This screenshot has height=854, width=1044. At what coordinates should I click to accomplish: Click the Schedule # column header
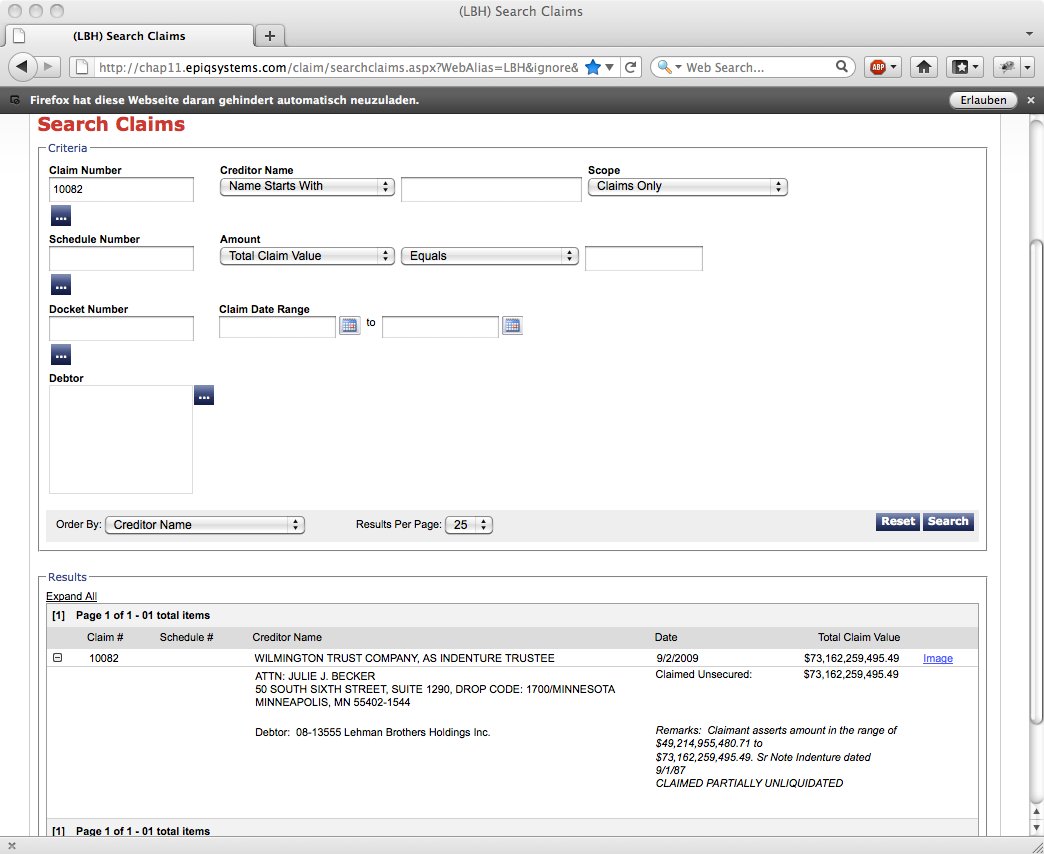(186, 637)
